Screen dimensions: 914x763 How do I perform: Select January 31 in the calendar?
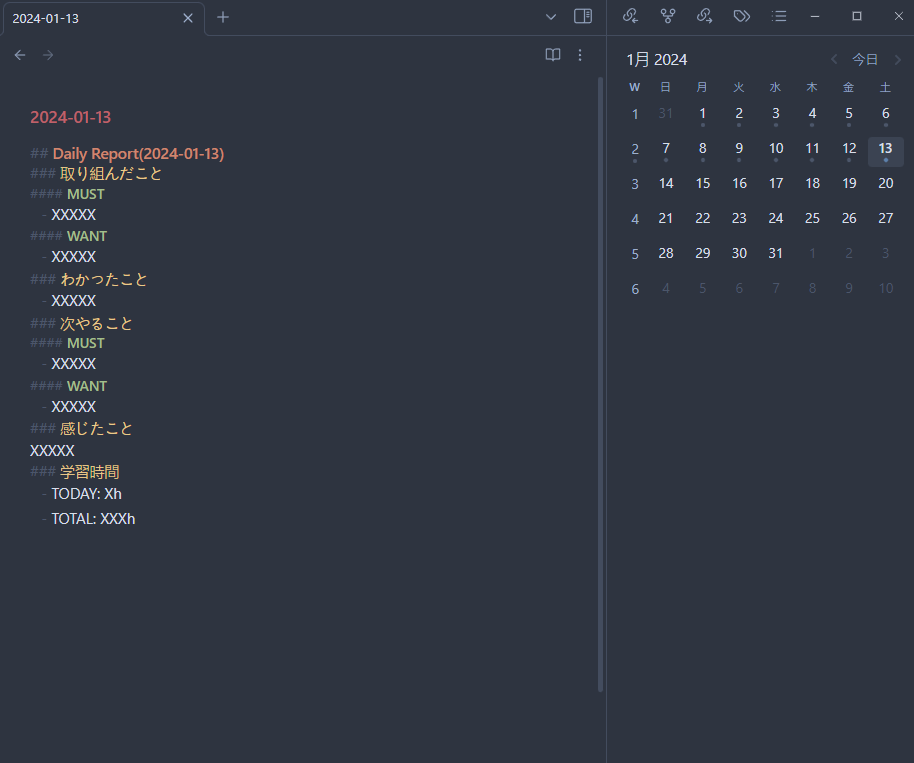point(775,254)
